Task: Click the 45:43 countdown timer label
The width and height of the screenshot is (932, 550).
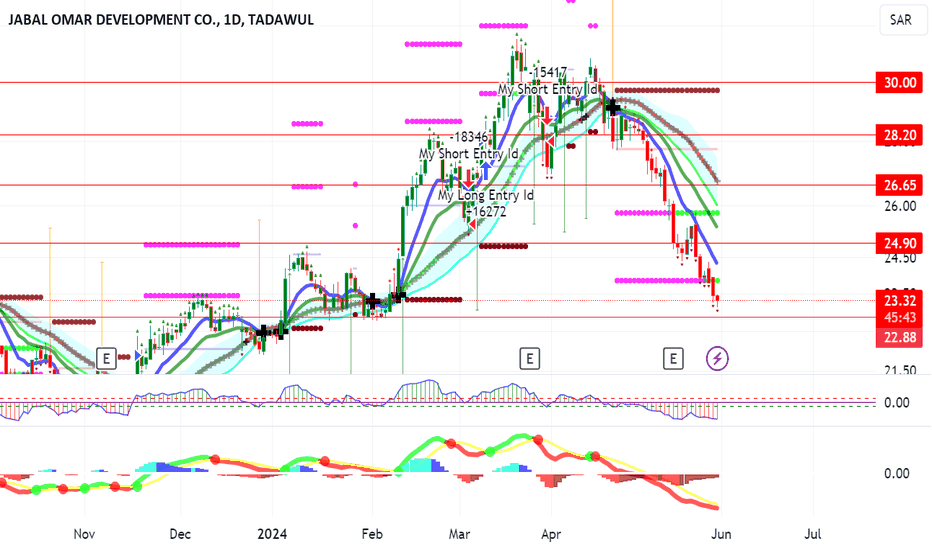Action: tap(900, 318)
